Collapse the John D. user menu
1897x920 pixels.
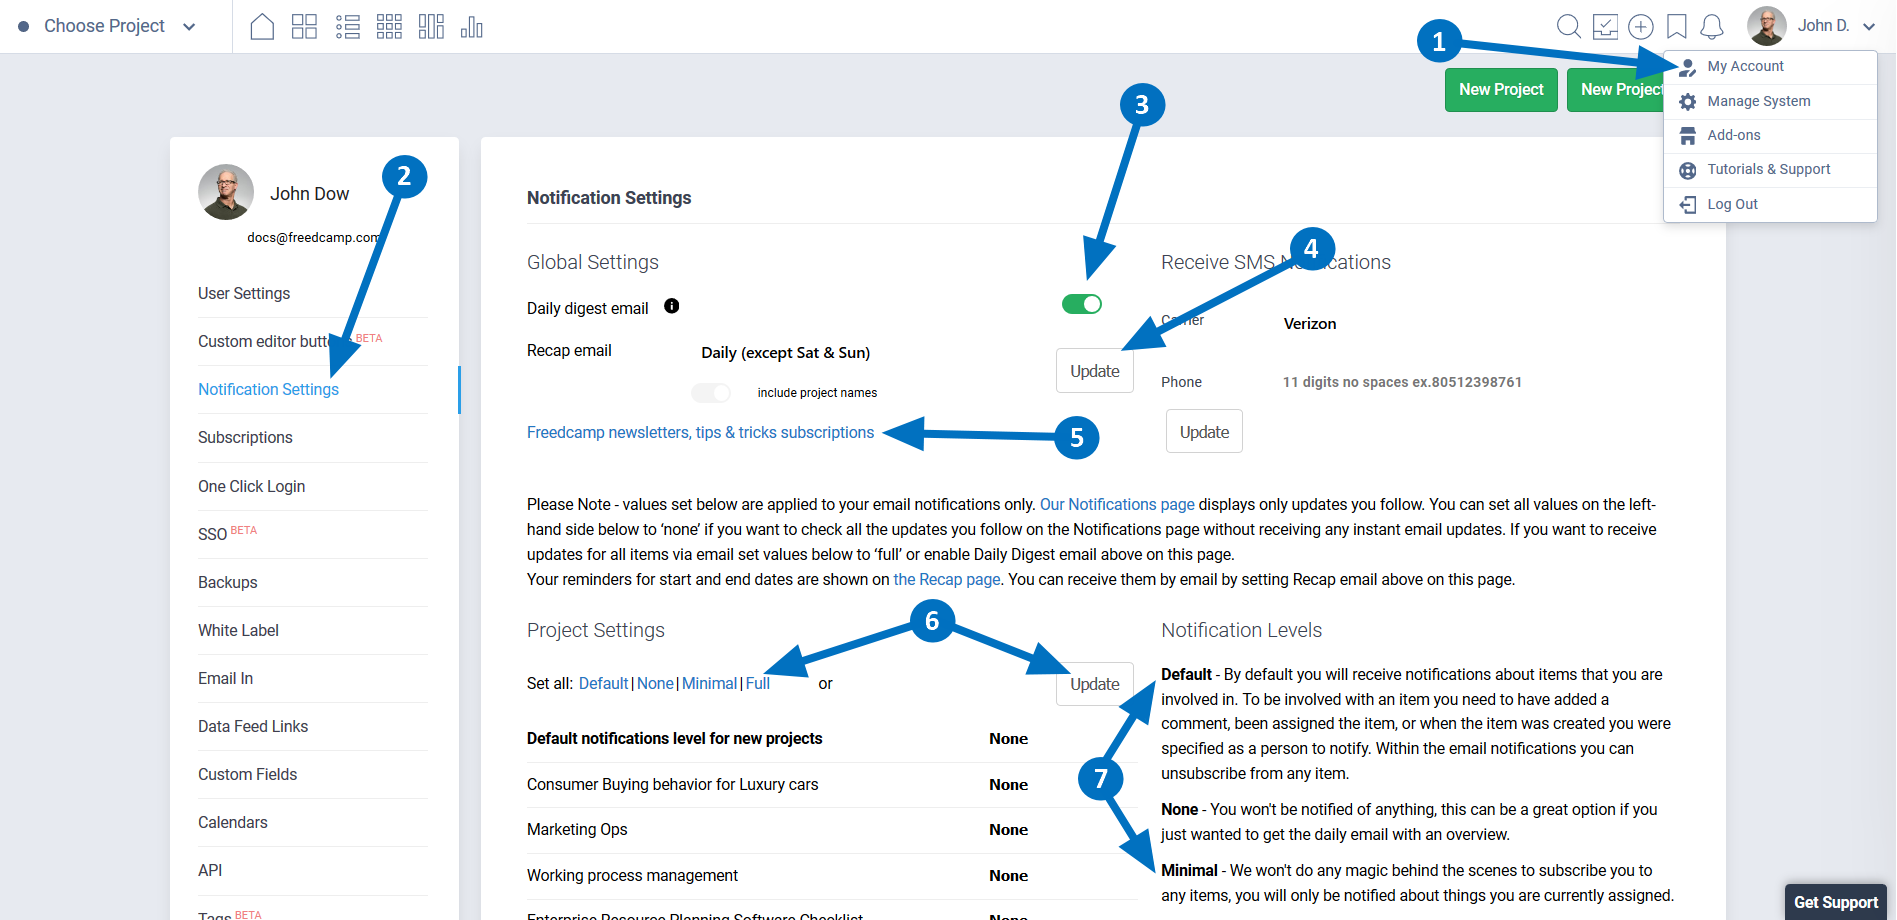(x=1867, y=26)
